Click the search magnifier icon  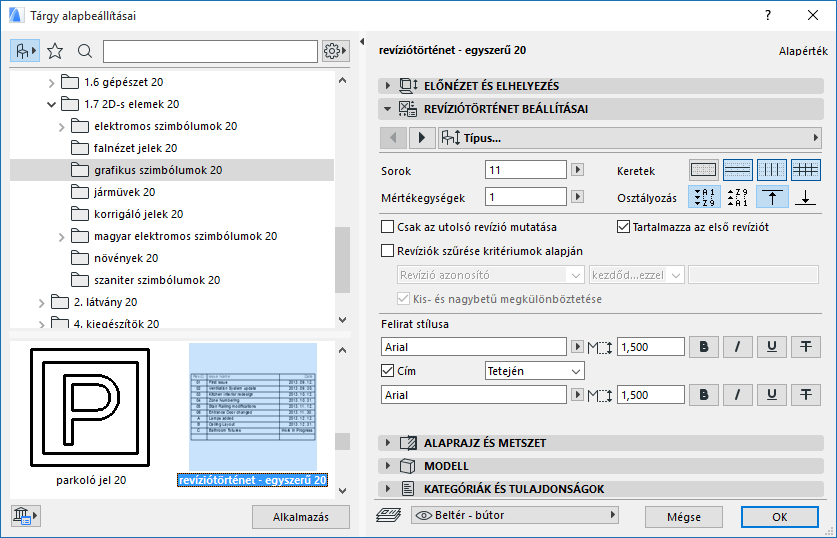(x=84, y=51)
